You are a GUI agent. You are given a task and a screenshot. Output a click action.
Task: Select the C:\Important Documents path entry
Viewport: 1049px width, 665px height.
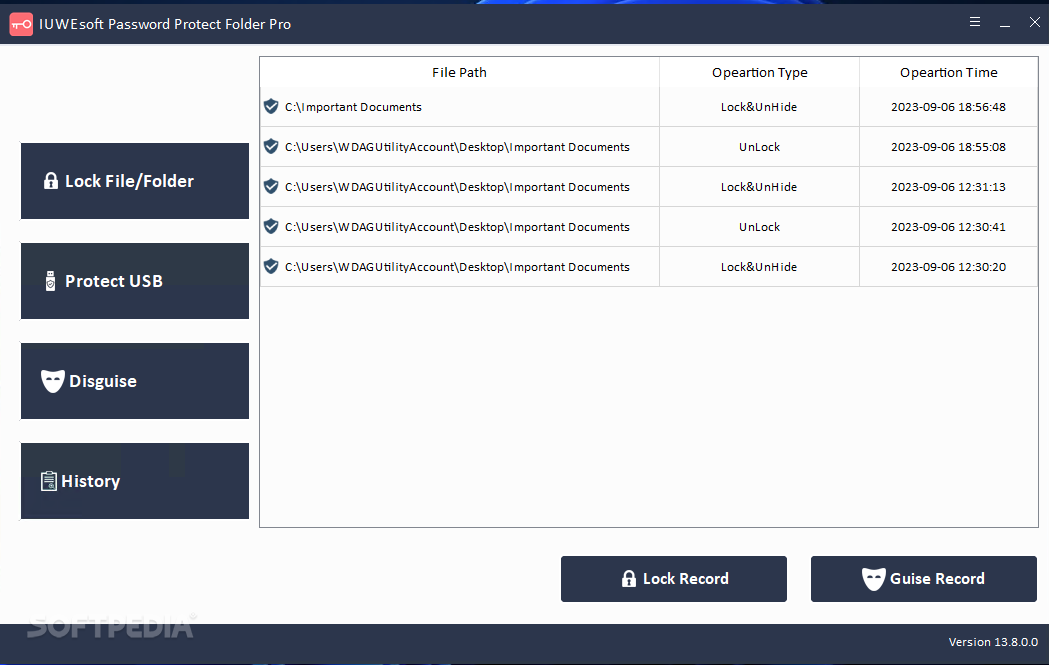coord(353,107)
